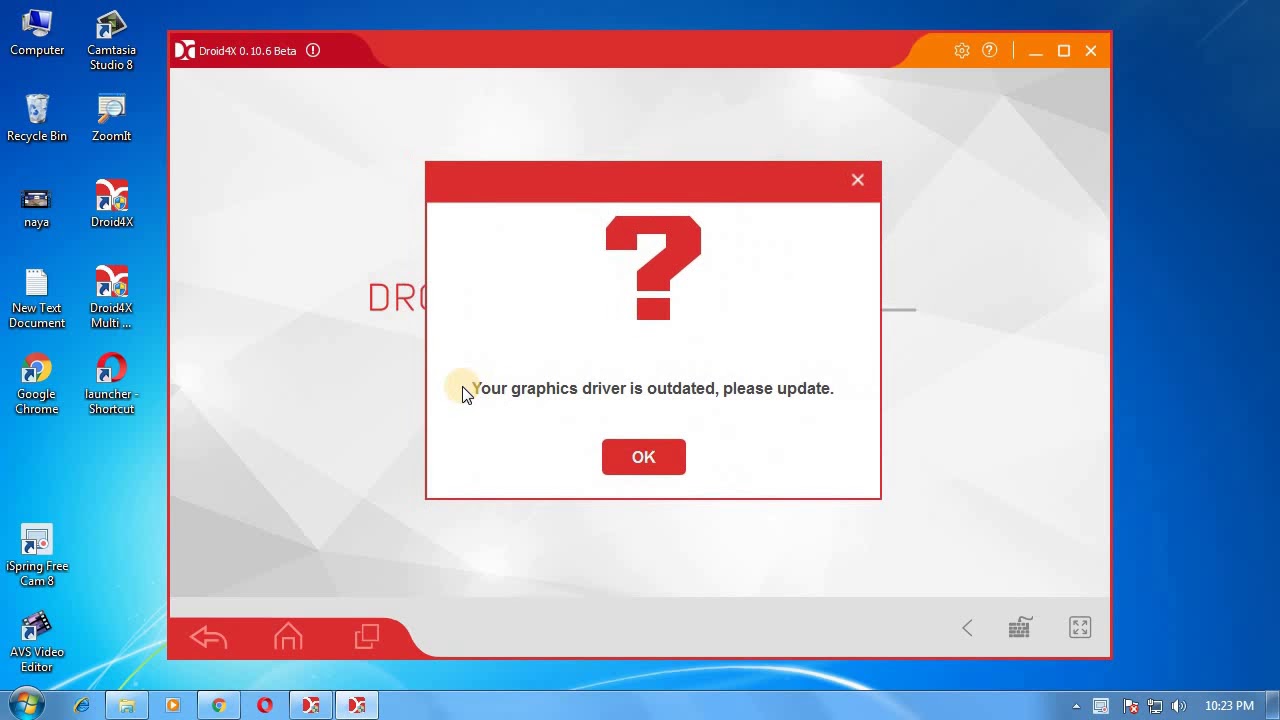This screenshot has width=1280, height=720.
Task: Click the Droid4X logo in title bar
Action: point(184,50)
